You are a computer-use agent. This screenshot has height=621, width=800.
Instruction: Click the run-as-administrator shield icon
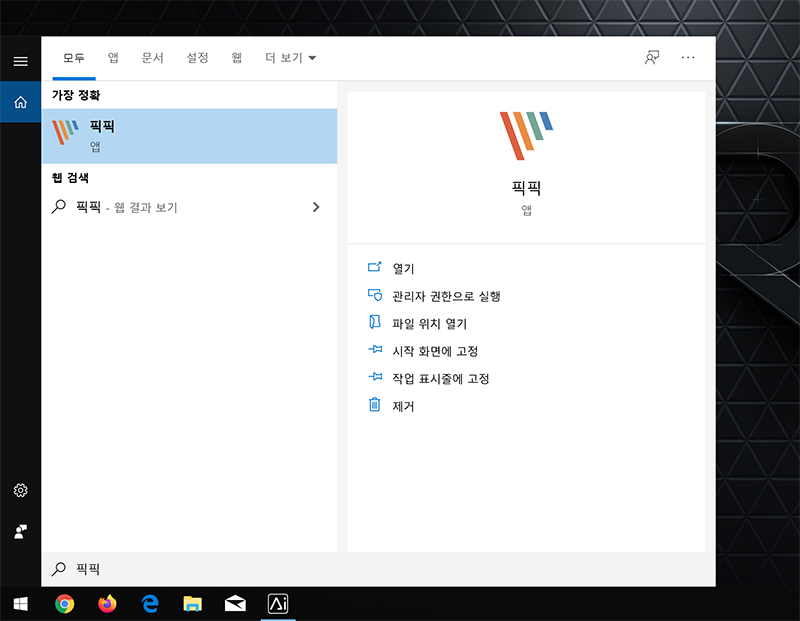tap(374, 294)
